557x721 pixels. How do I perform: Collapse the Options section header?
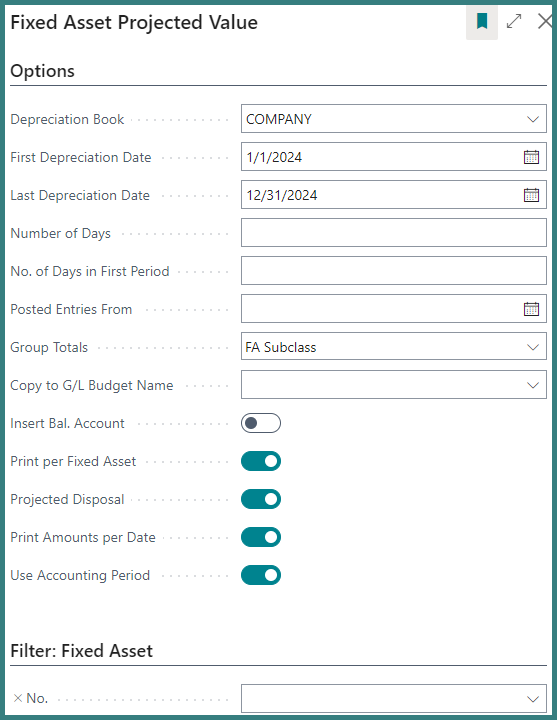pos(42,71)
